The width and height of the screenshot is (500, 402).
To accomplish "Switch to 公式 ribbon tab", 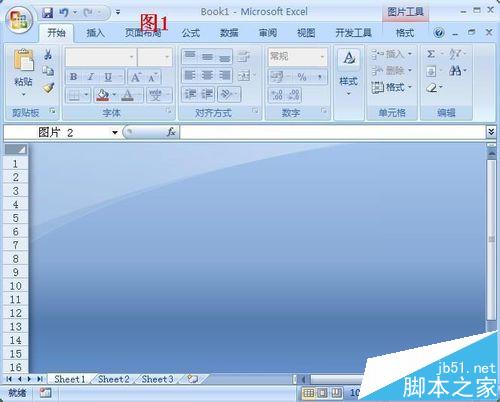I will pyautogui.click(x=191, y=33).
